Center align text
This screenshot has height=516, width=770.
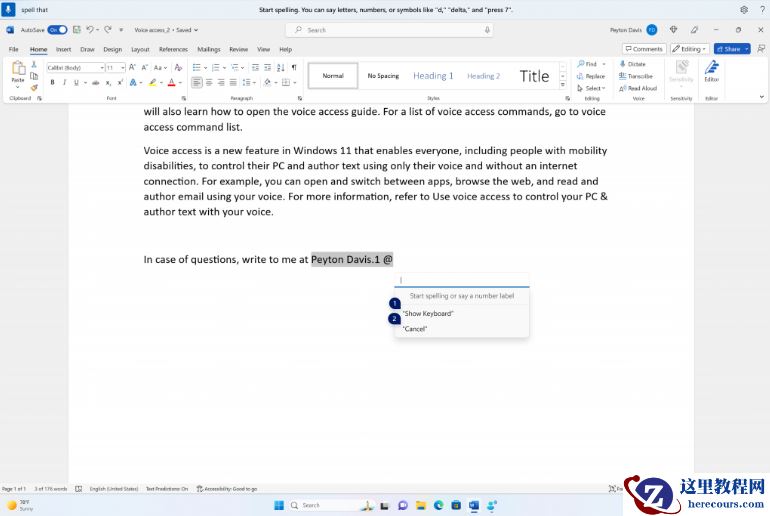(209, 82)
